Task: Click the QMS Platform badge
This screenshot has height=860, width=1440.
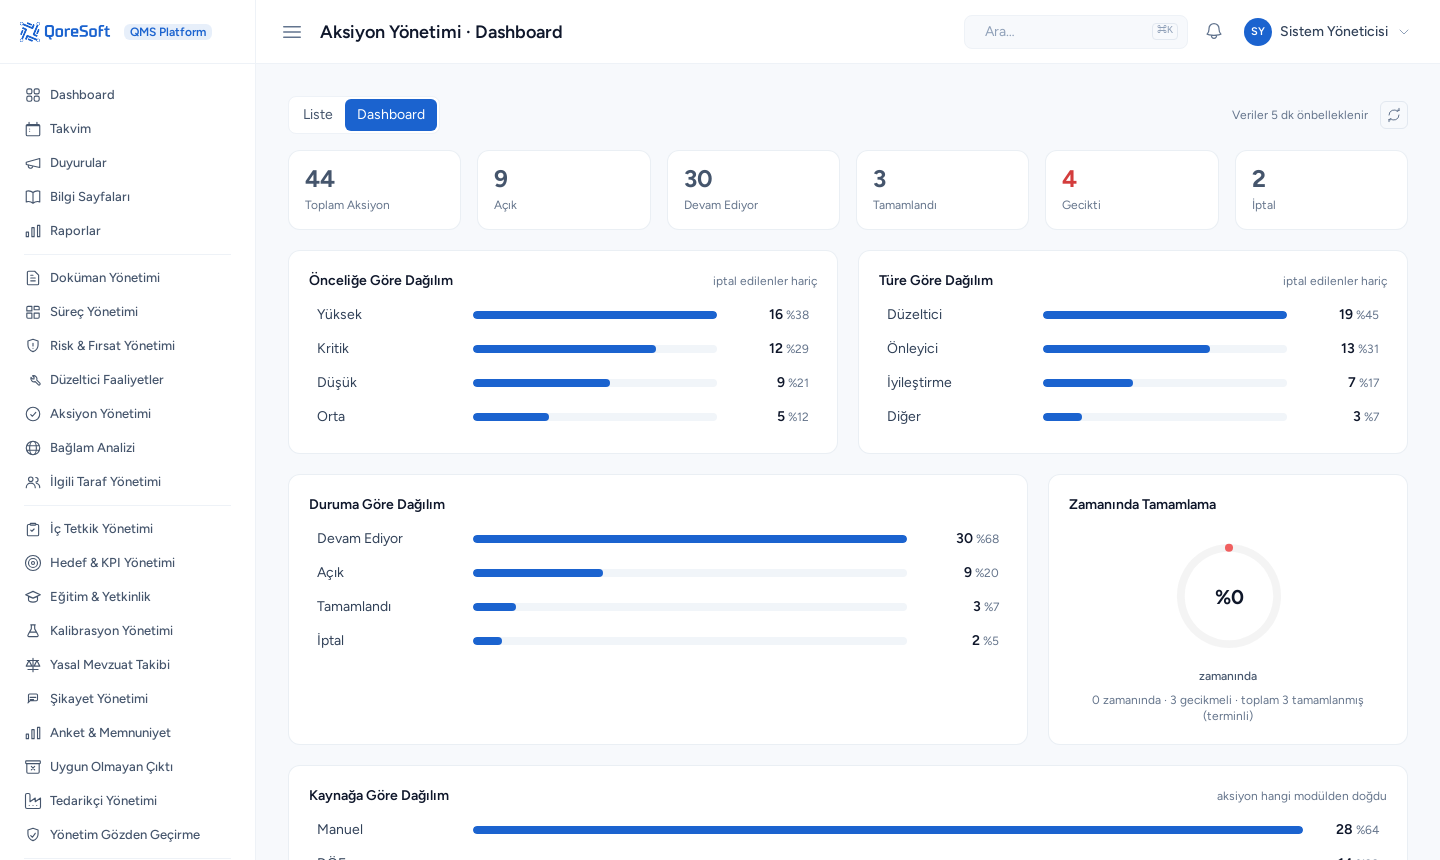Action: (x=168, y=32)
